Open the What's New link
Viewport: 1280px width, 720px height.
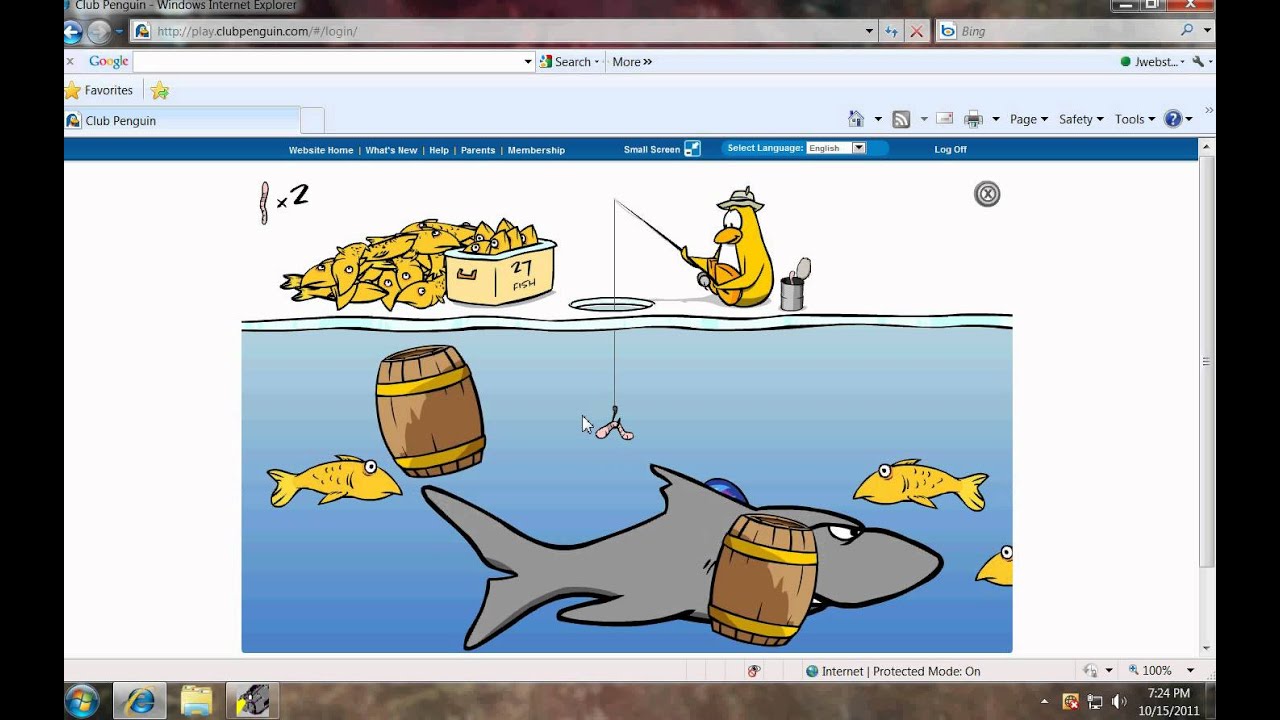click(x=391, y=150)
